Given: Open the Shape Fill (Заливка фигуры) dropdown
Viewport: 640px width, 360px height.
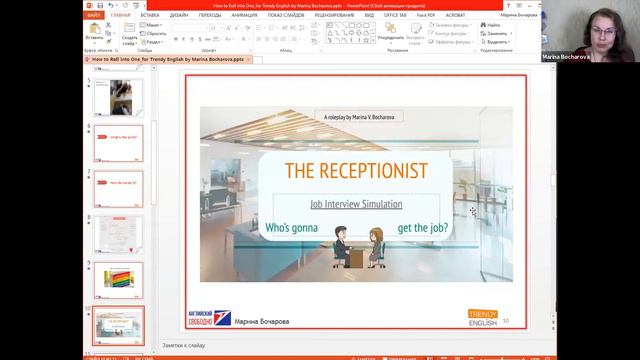Looking at the screenshot, I should (451, 25).
